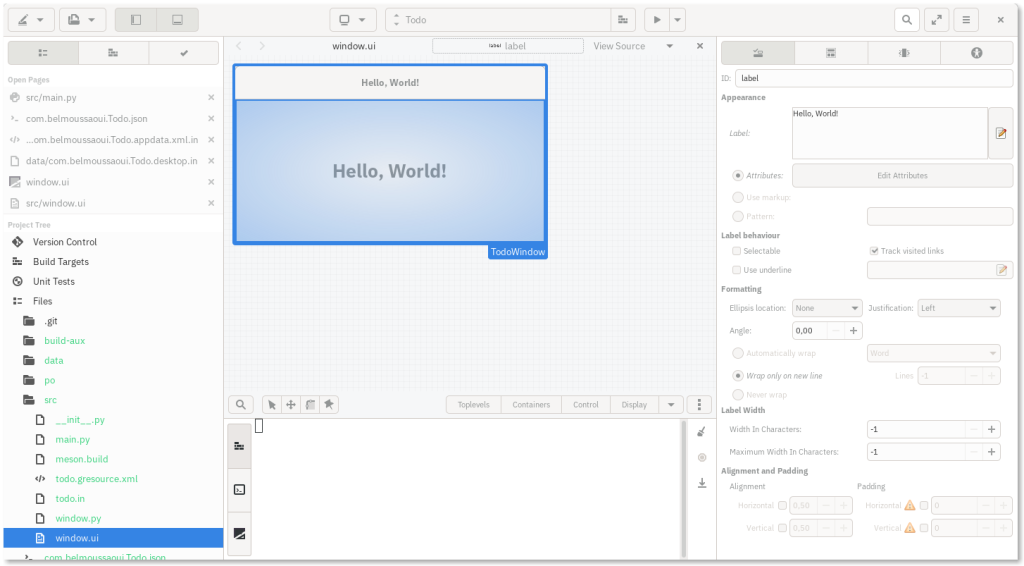Open the device selector dropdown
The width and height of the screenshot is (1024, 566).
pyautogui.click(x=353, y=20)
